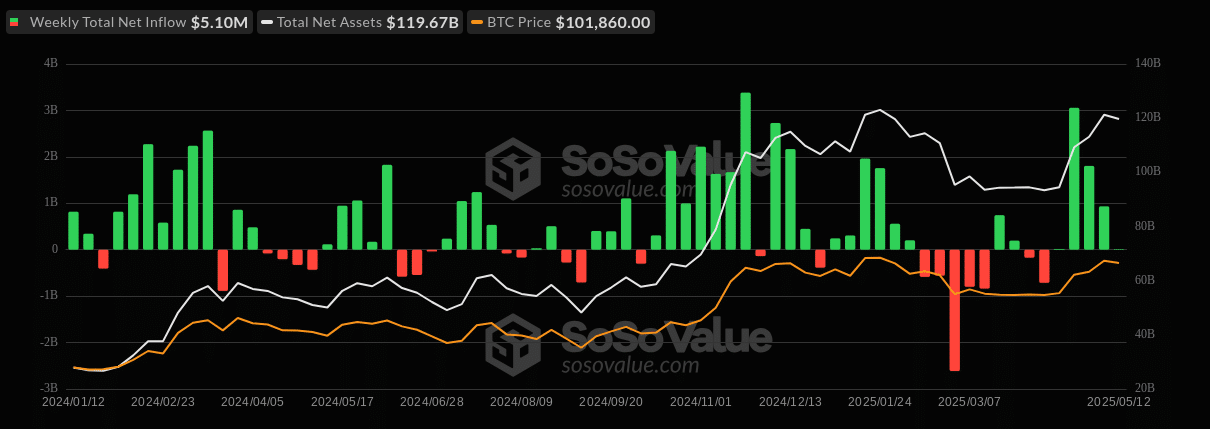Click the green-red Weekly Inflow legend icon
This screenshot has width=1210, height=429.
point(14,22)
